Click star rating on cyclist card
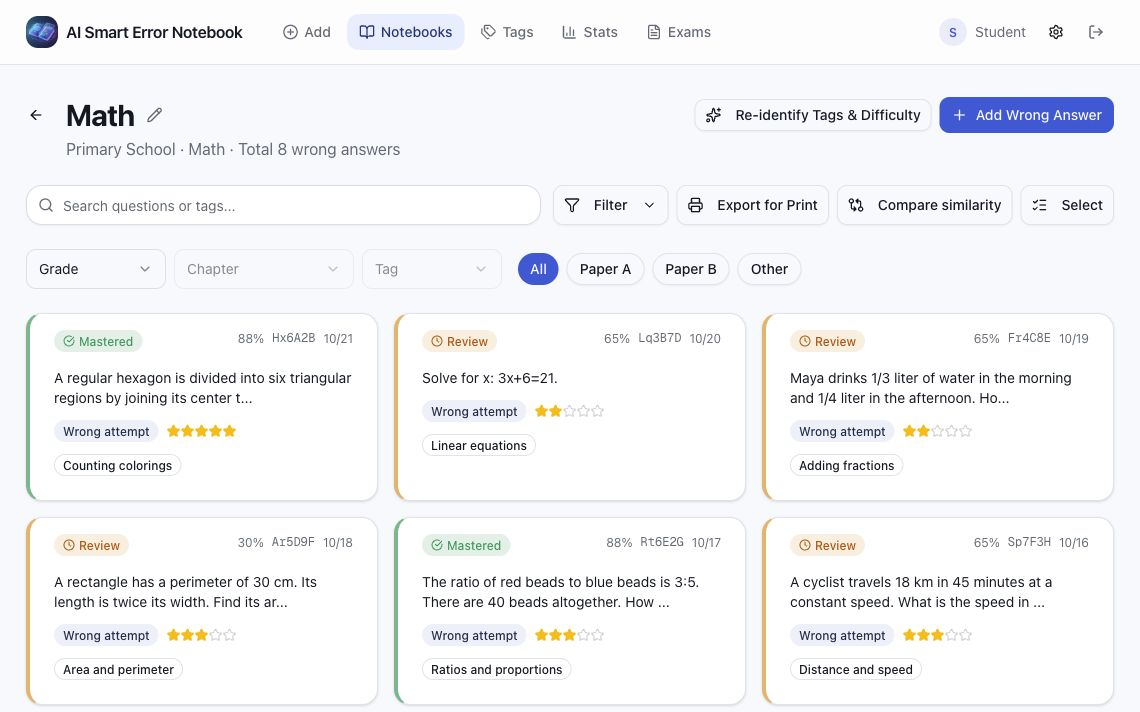 point(937,635)
